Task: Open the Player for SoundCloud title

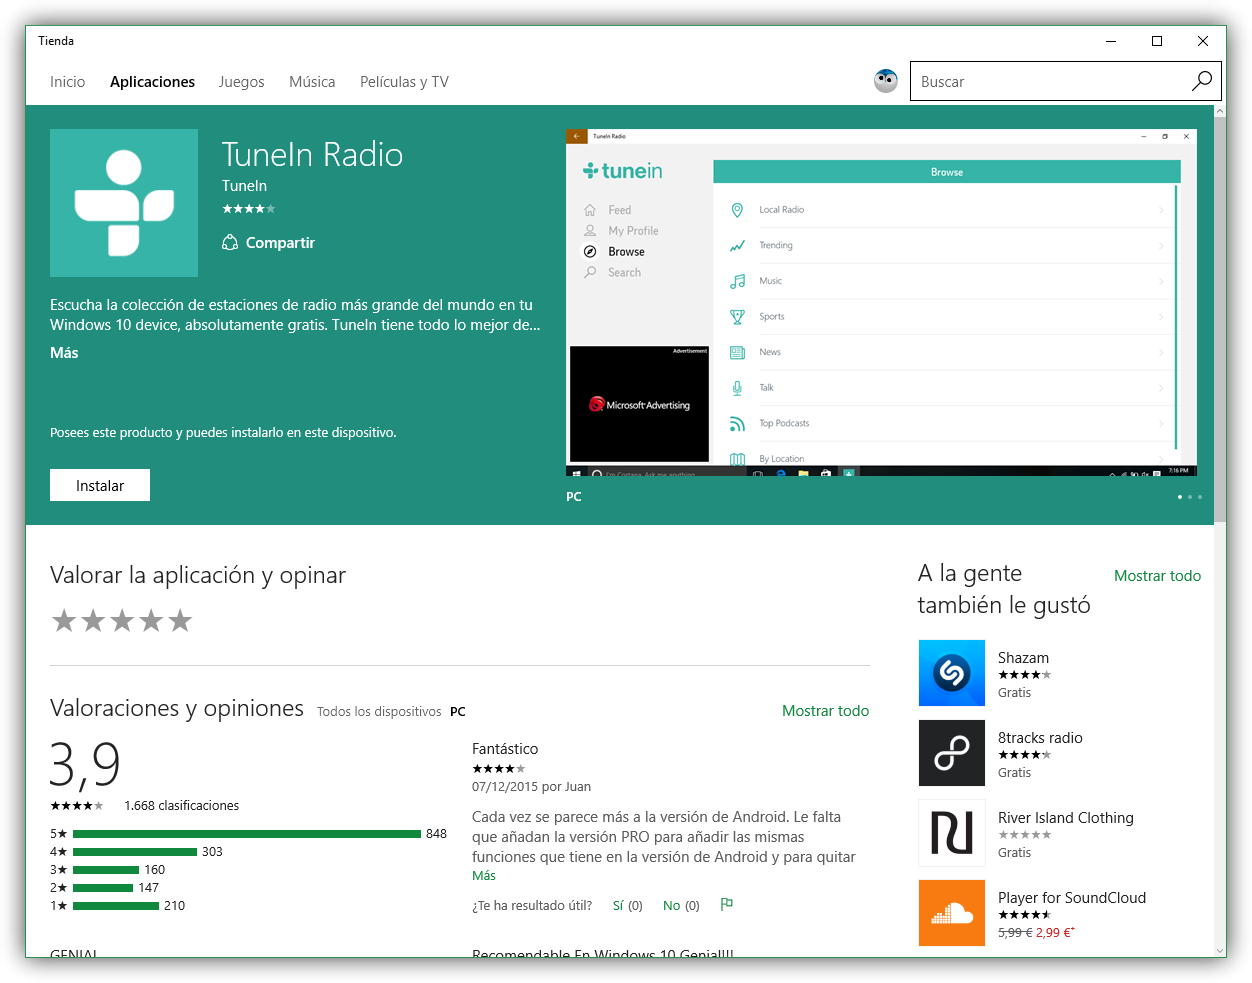Action: pyautogui.click(x=1072, y=898)
